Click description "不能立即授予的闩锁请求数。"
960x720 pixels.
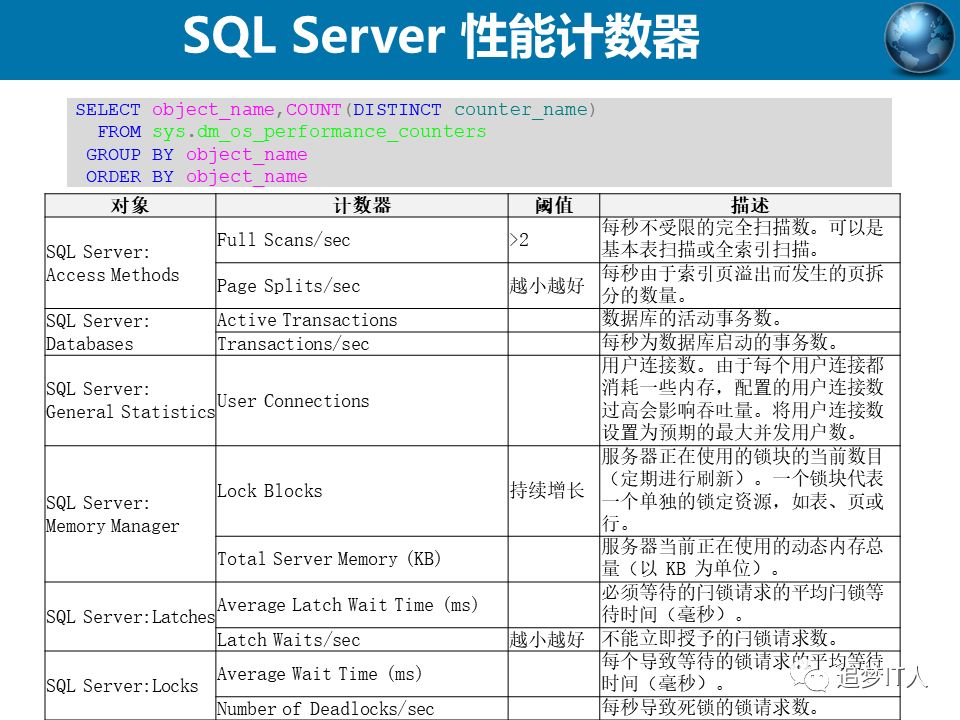click(720, 639)
